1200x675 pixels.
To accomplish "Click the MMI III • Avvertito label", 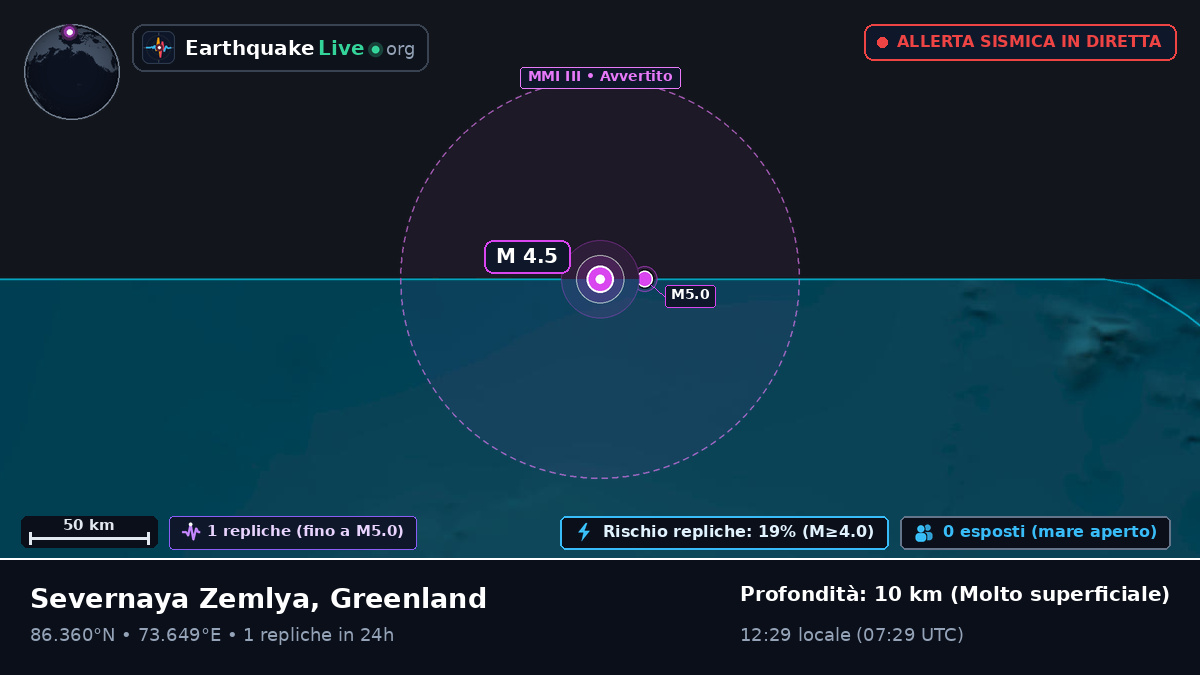I will [x=600, y=77].
